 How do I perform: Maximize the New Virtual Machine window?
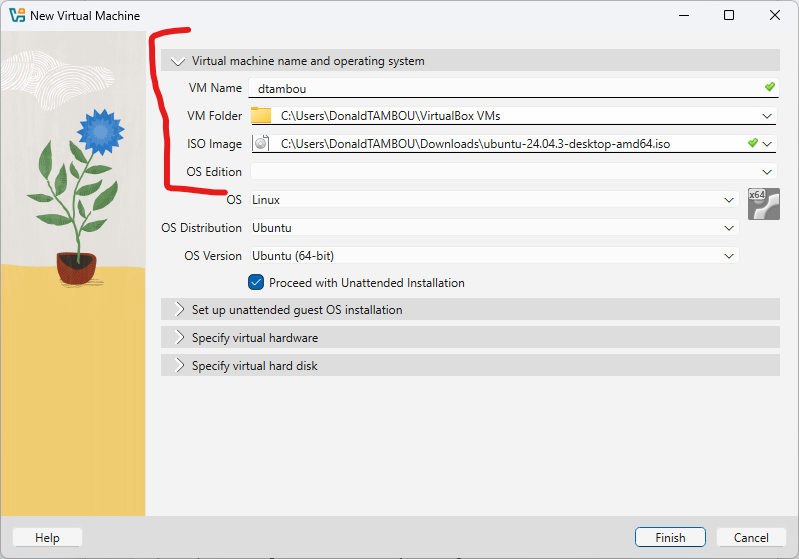coord(729,15)
